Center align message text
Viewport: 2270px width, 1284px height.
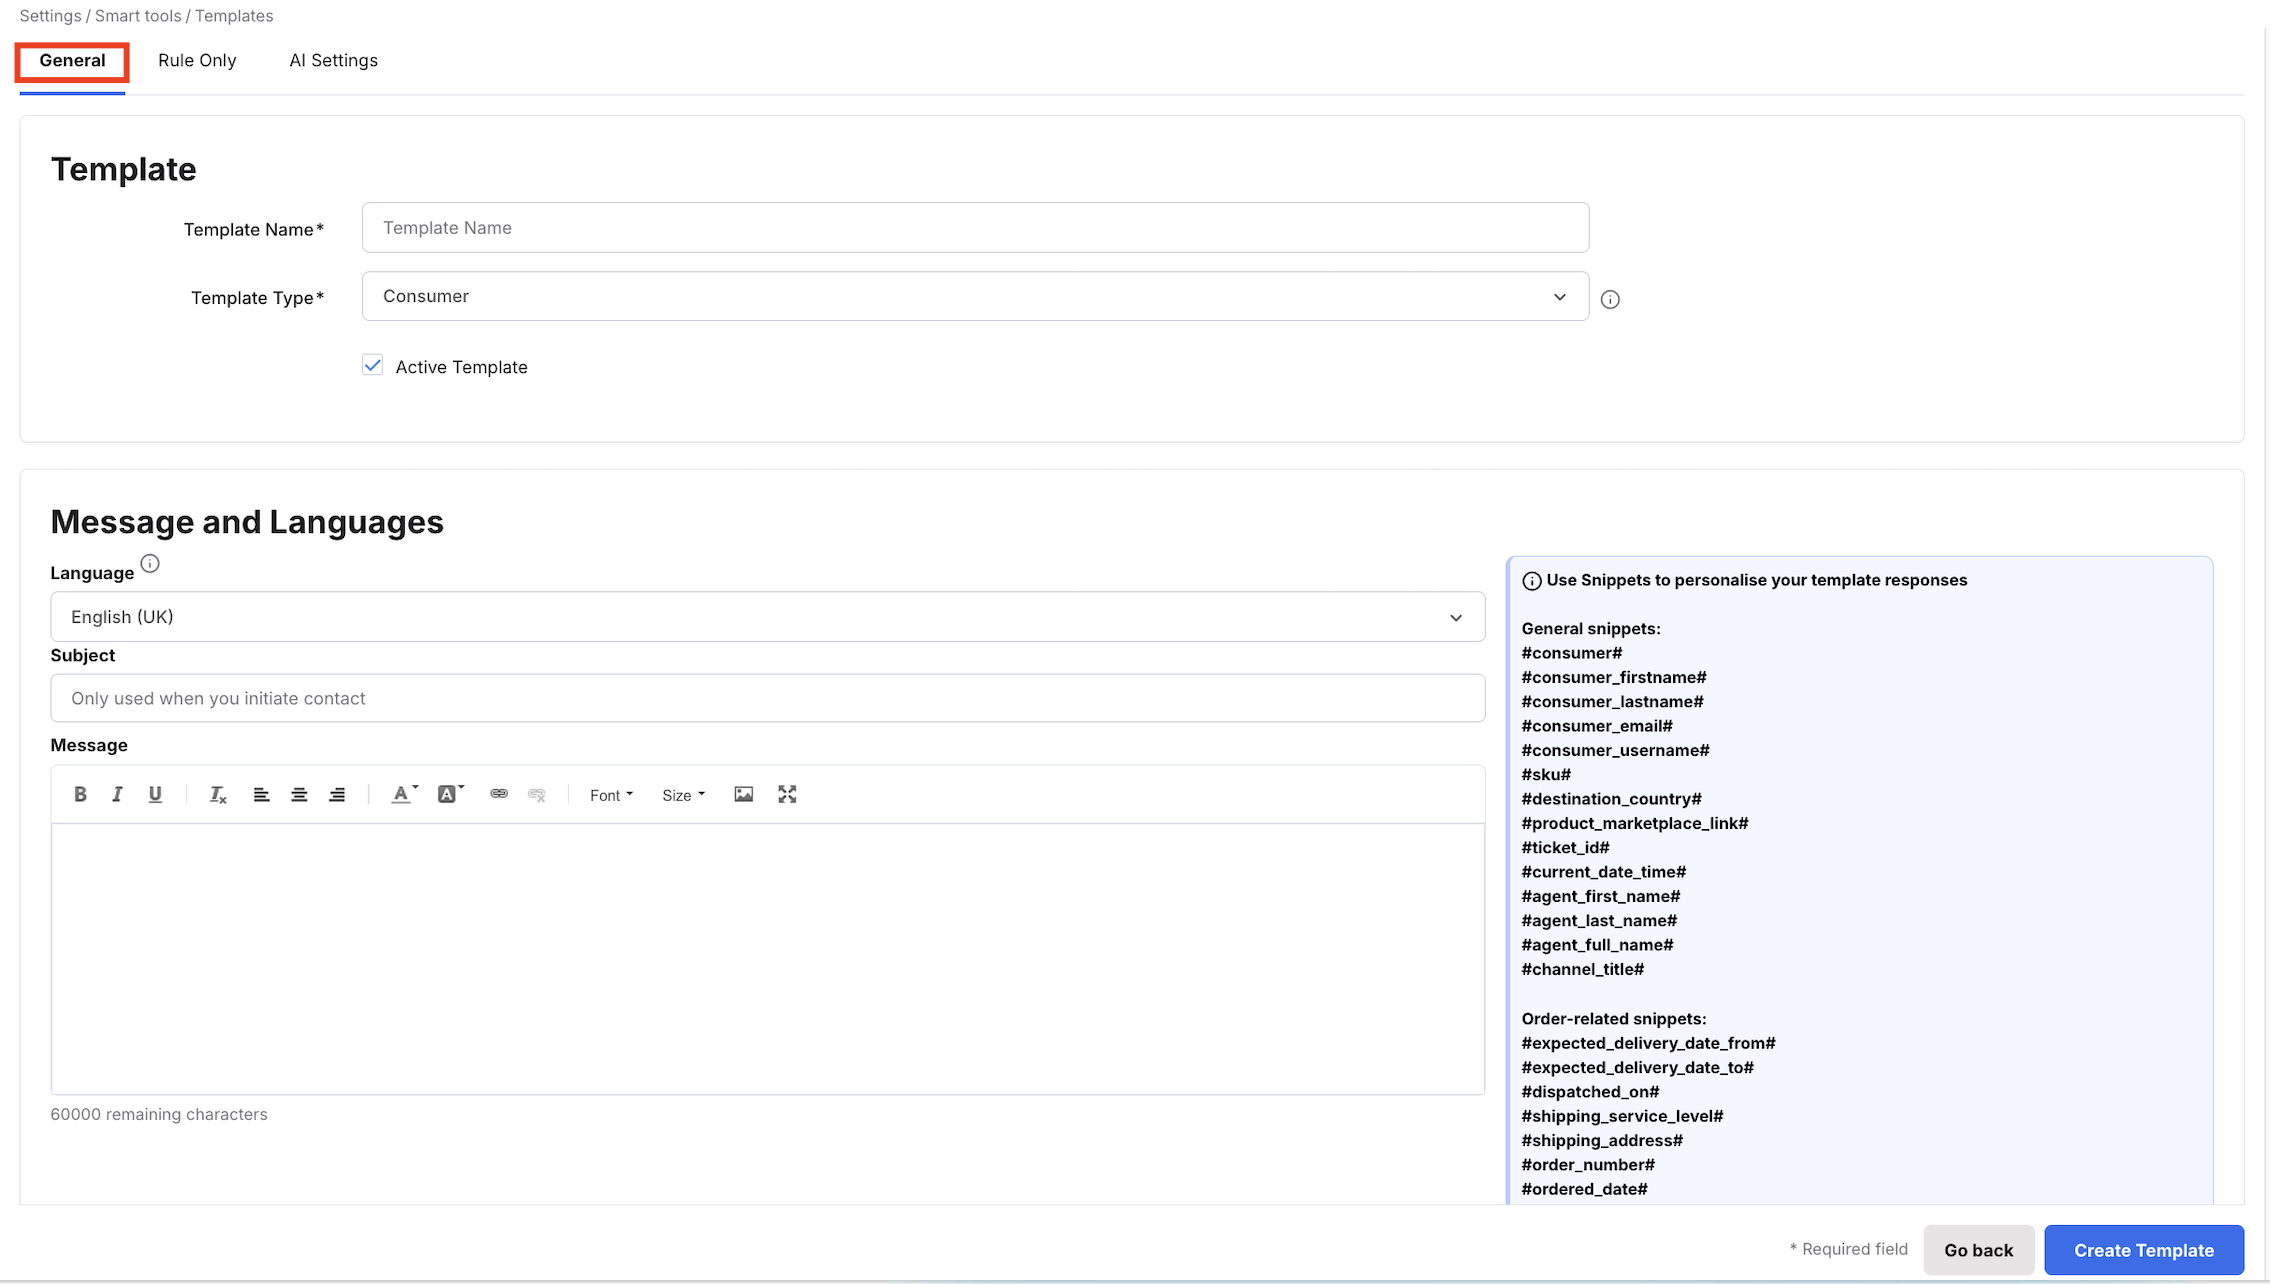[x=299, y=794]
